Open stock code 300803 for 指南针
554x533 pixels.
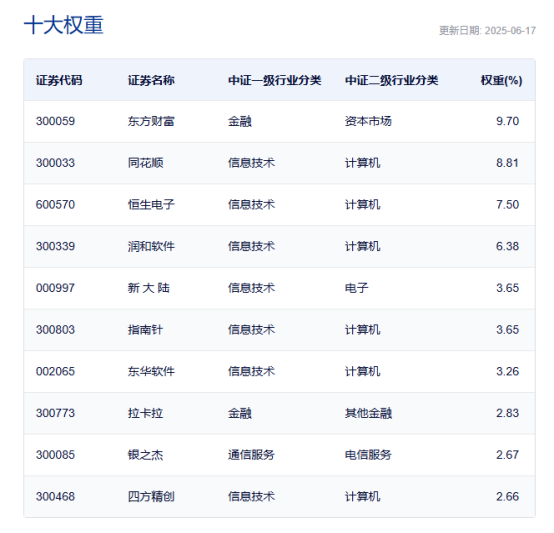[55, 330]
